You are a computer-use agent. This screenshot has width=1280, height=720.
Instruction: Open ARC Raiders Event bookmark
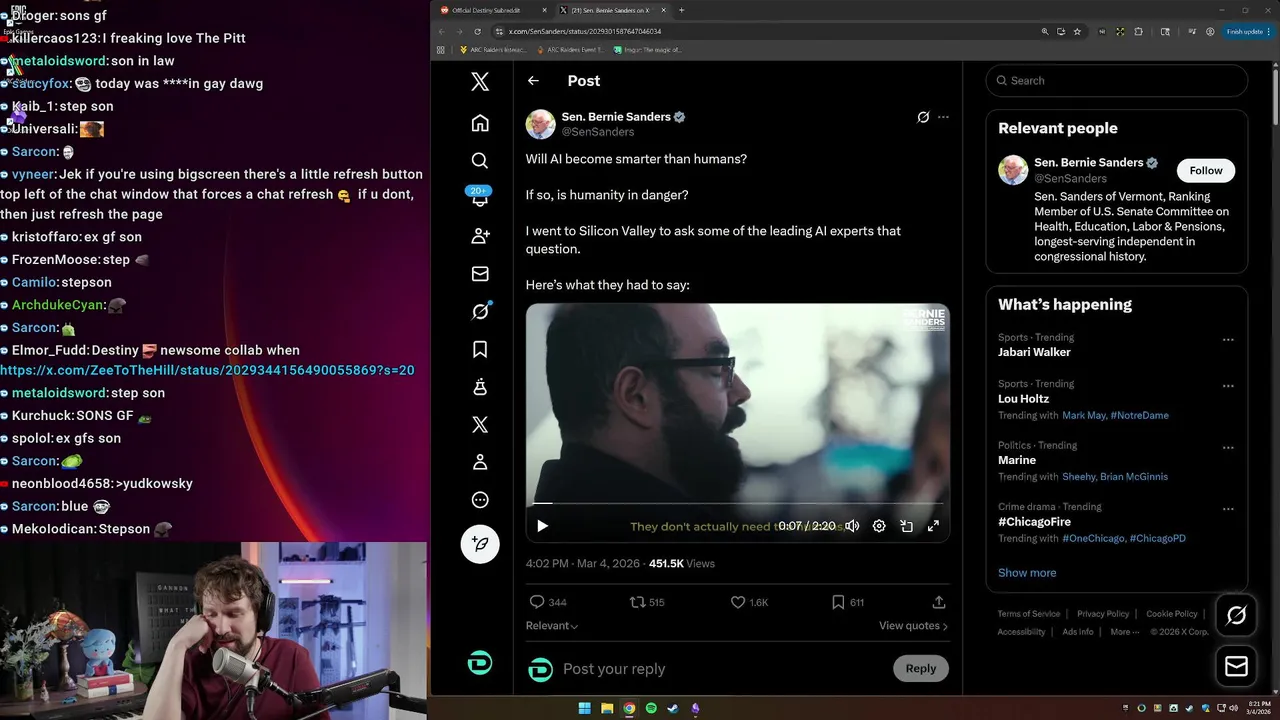tap(571, 49)
